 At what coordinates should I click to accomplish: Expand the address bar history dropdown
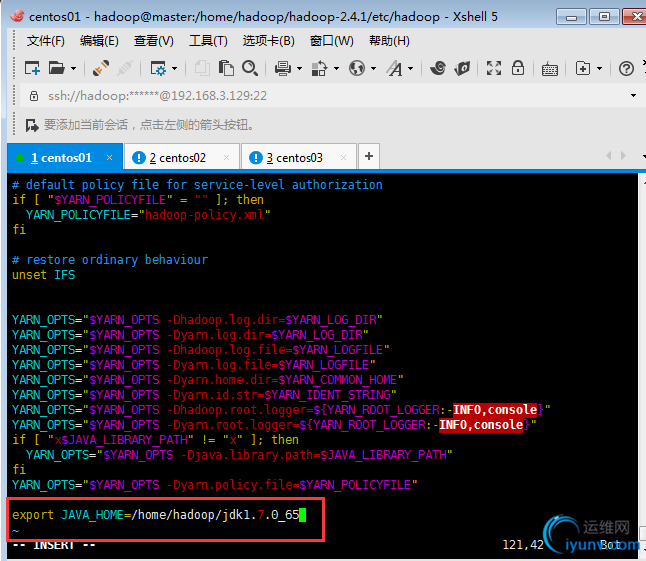(633, 96)
